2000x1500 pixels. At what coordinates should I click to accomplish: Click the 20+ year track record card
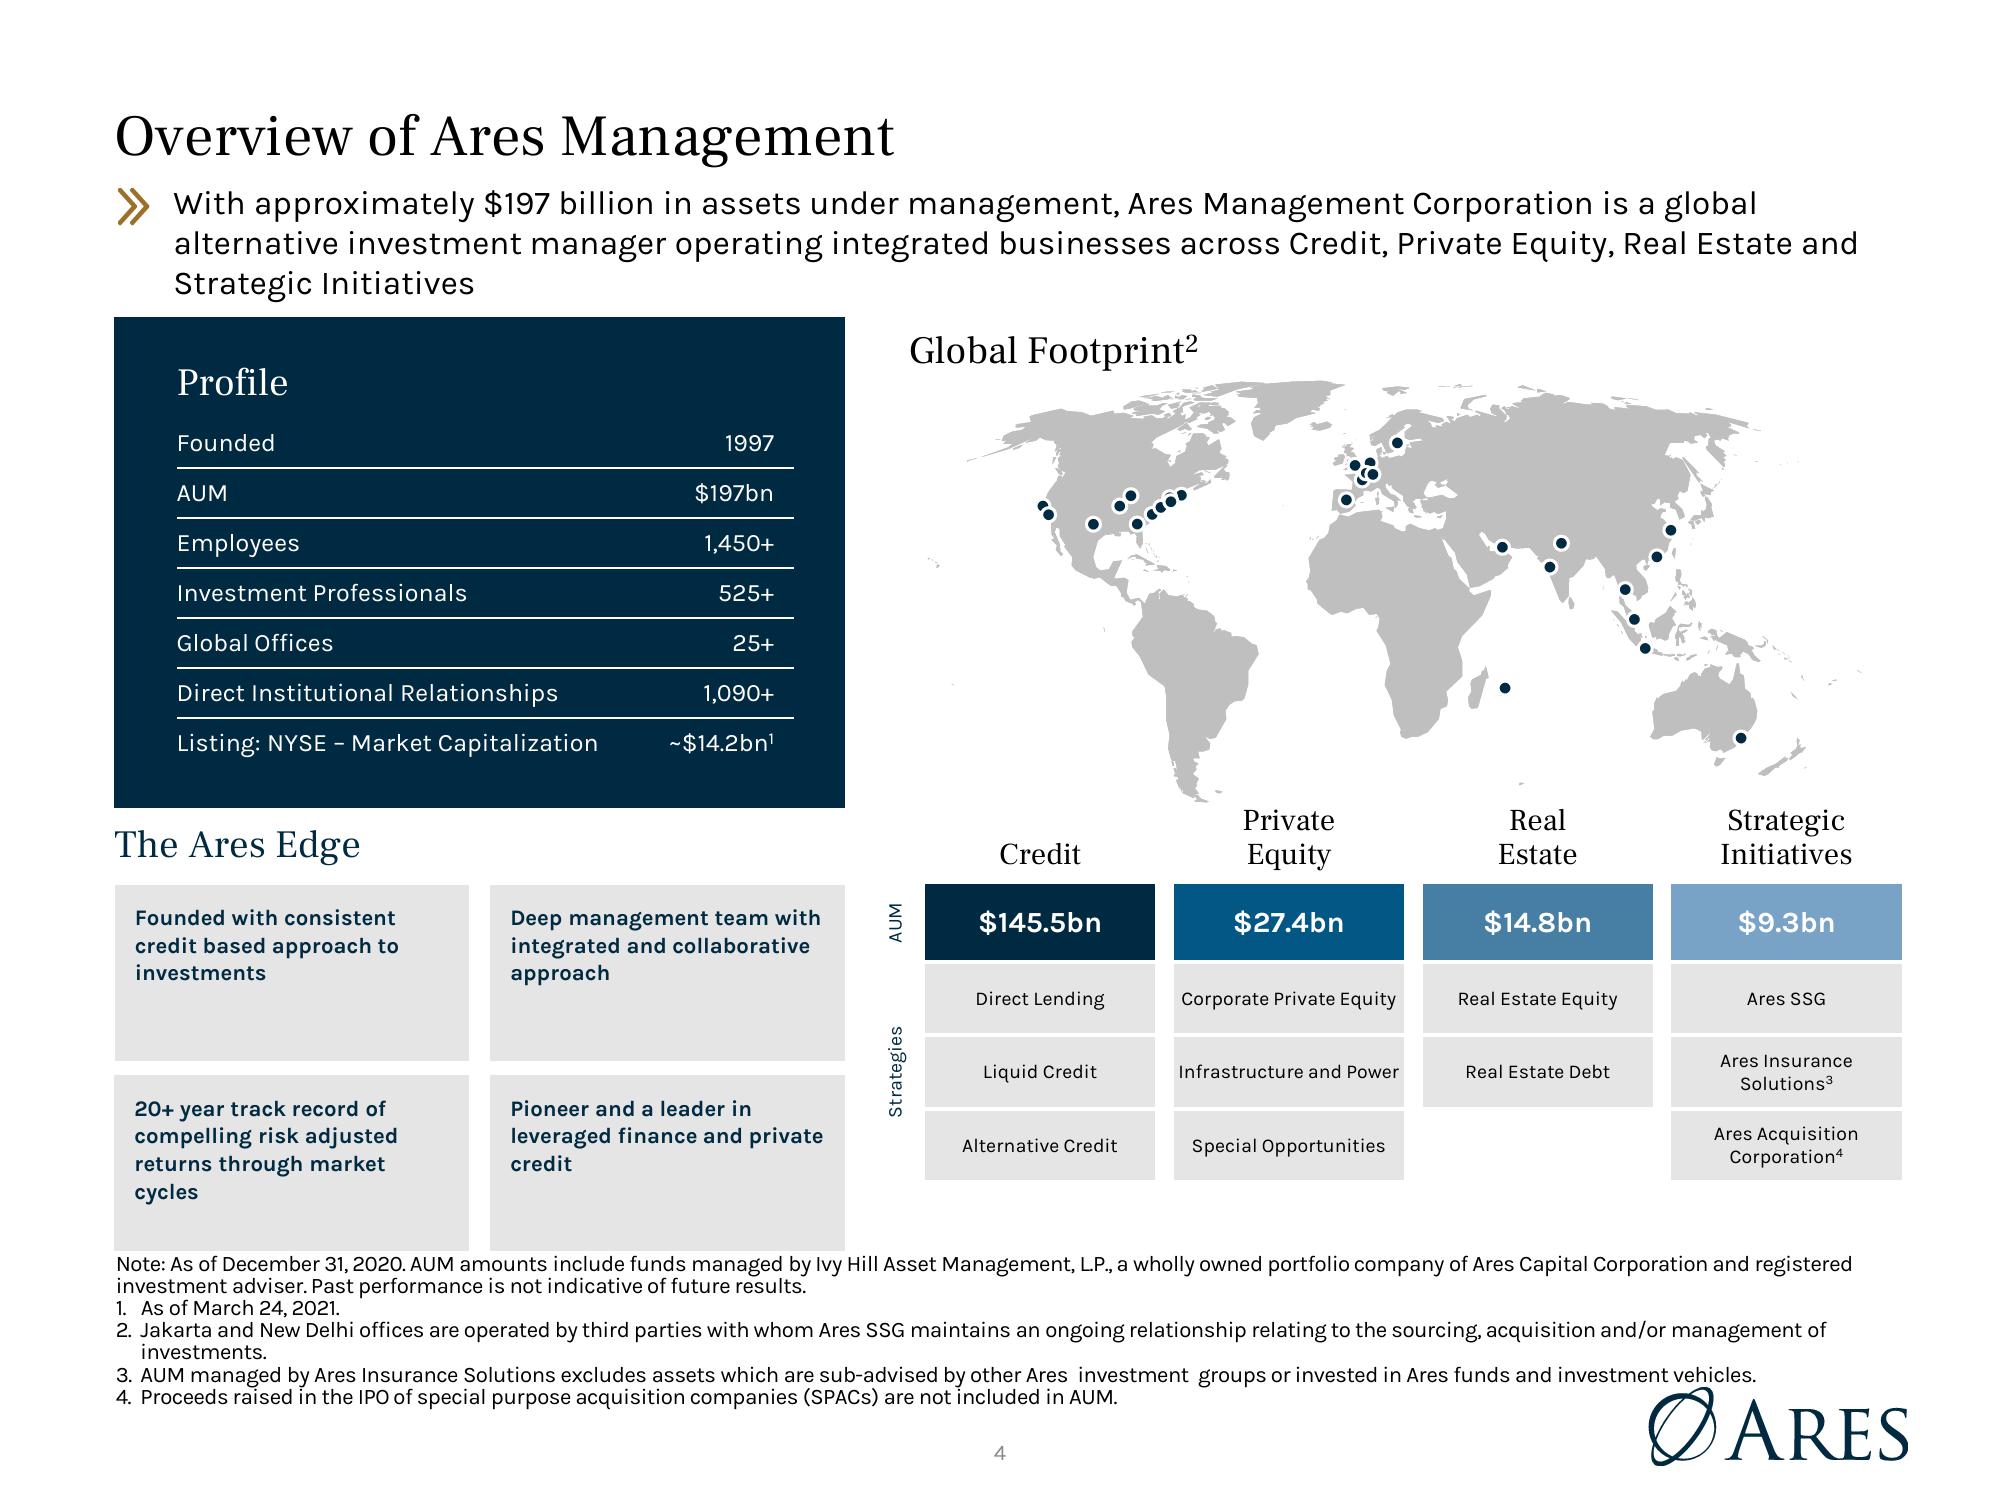tap(292, 1162)
